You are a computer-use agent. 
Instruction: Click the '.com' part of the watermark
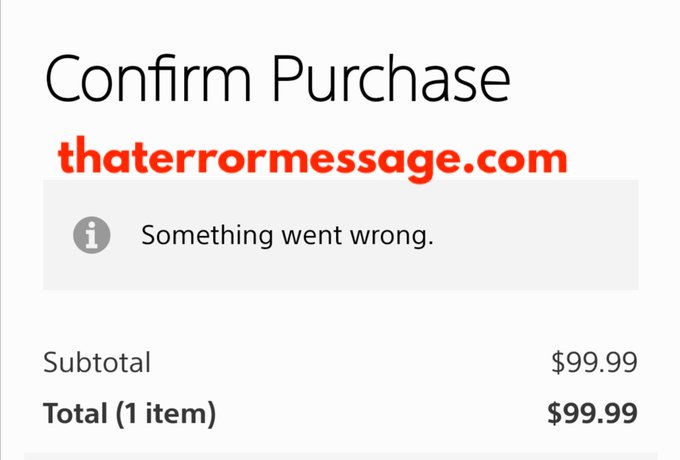[x=513, y=159]
